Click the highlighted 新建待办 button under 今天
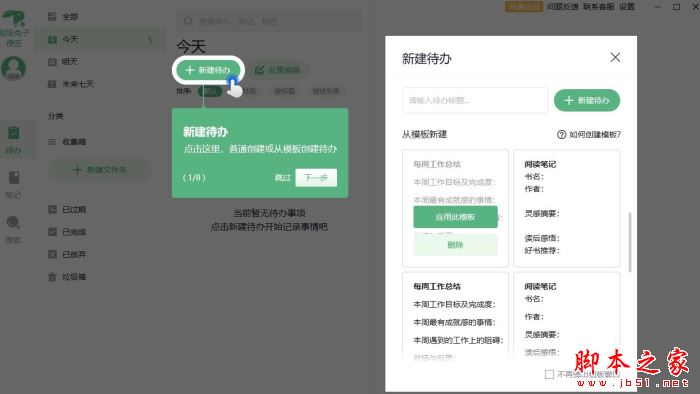 pos(208,70)
